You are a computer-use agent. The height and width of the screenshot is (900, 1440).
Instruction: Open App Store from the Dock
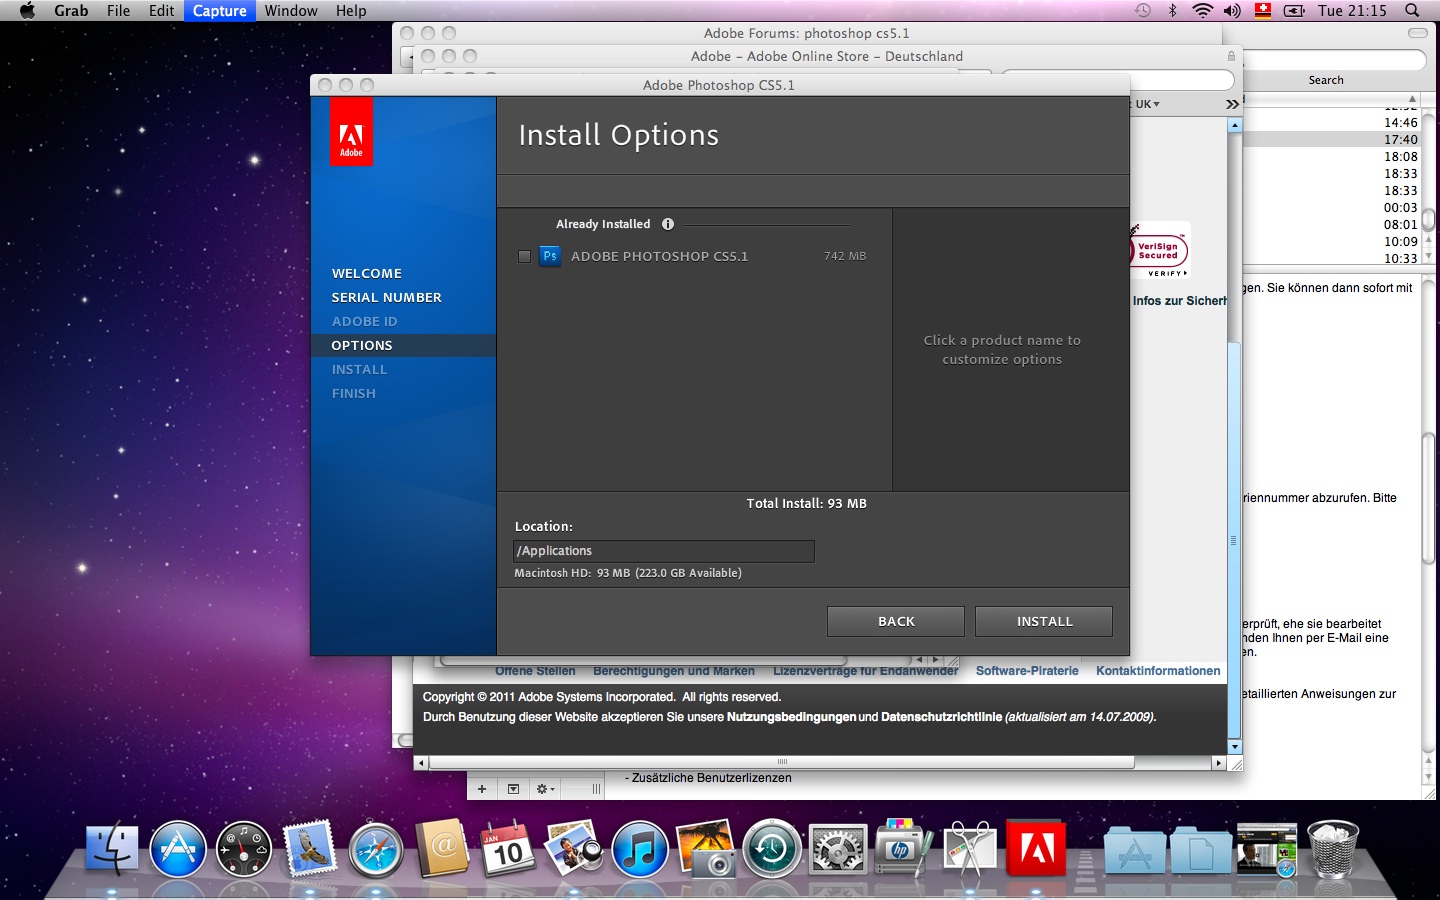(x=178, y=849)
